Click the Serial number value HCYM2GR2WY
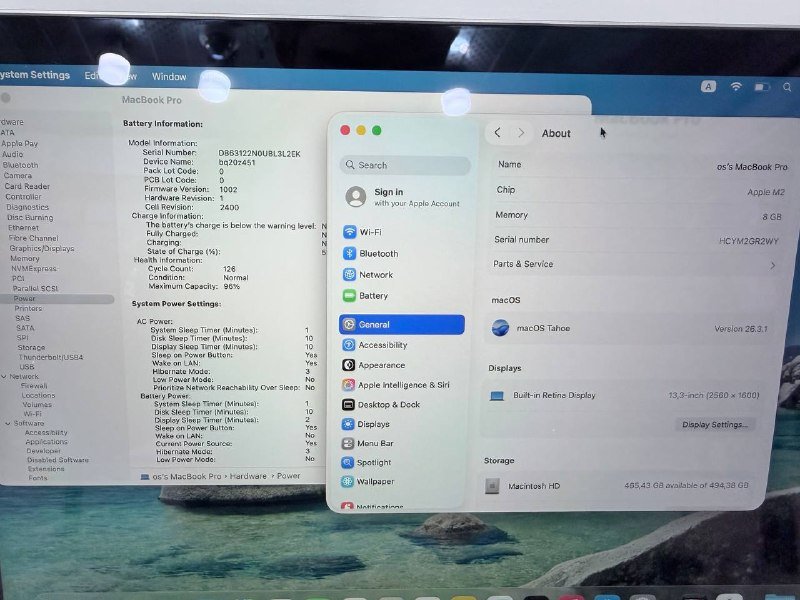800x600 pixels. pos(748,241)
